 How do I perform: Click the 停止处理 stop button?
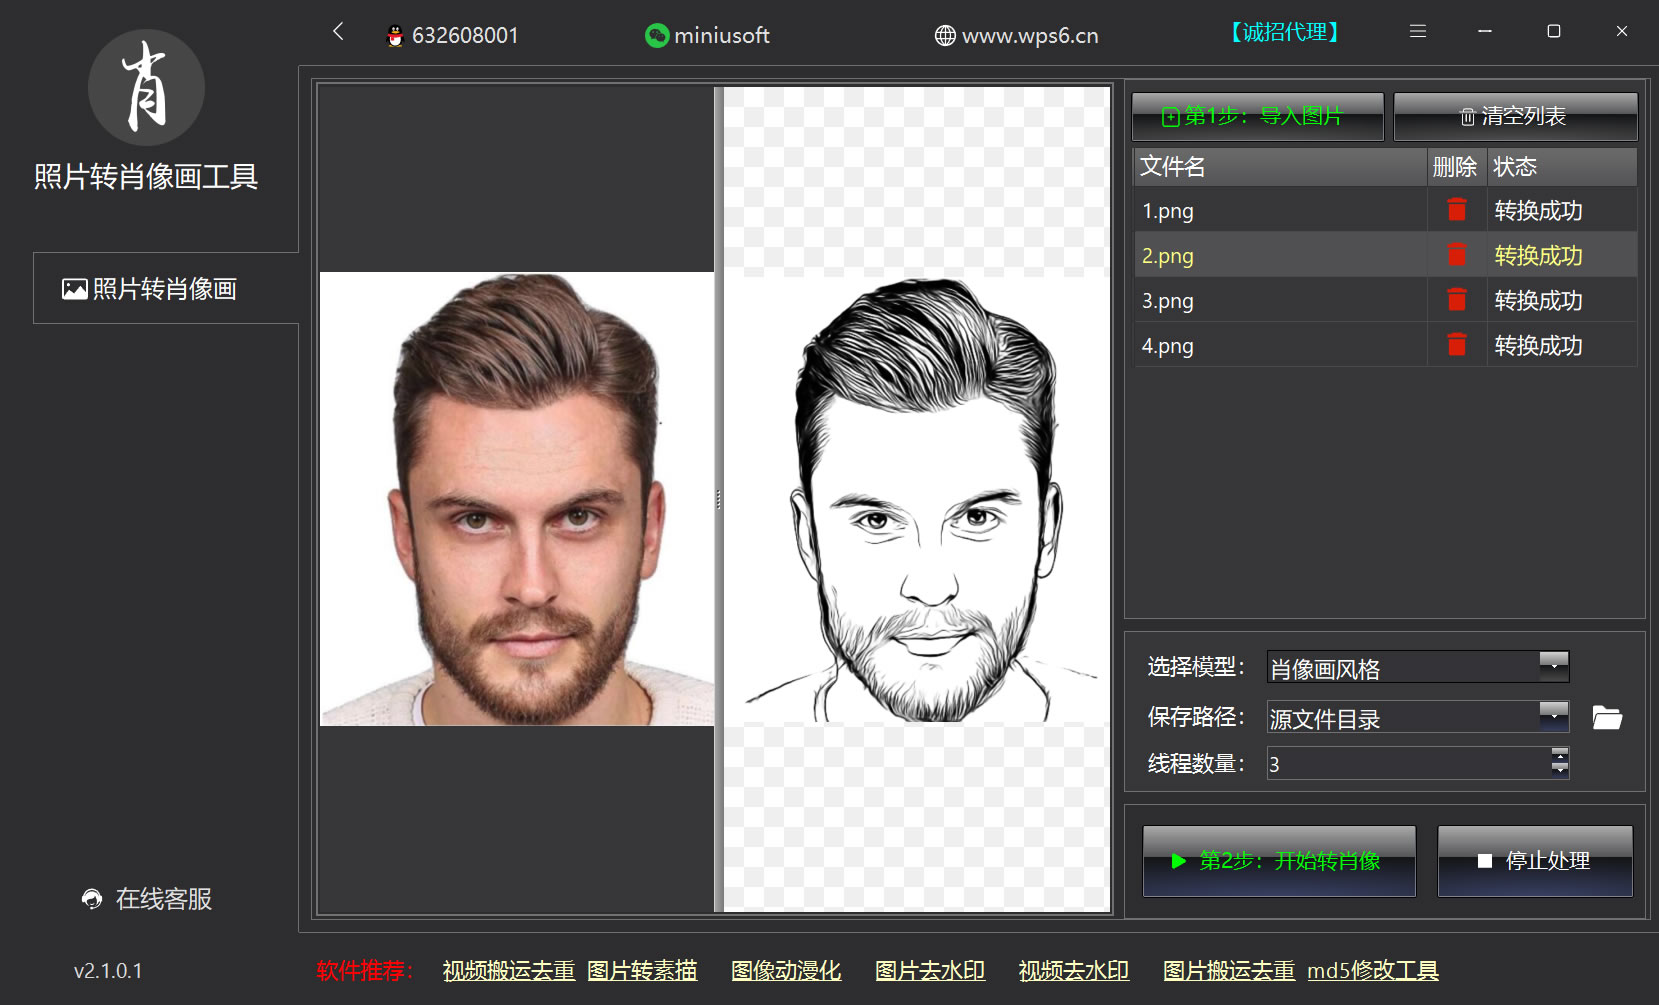(1534, 861)
